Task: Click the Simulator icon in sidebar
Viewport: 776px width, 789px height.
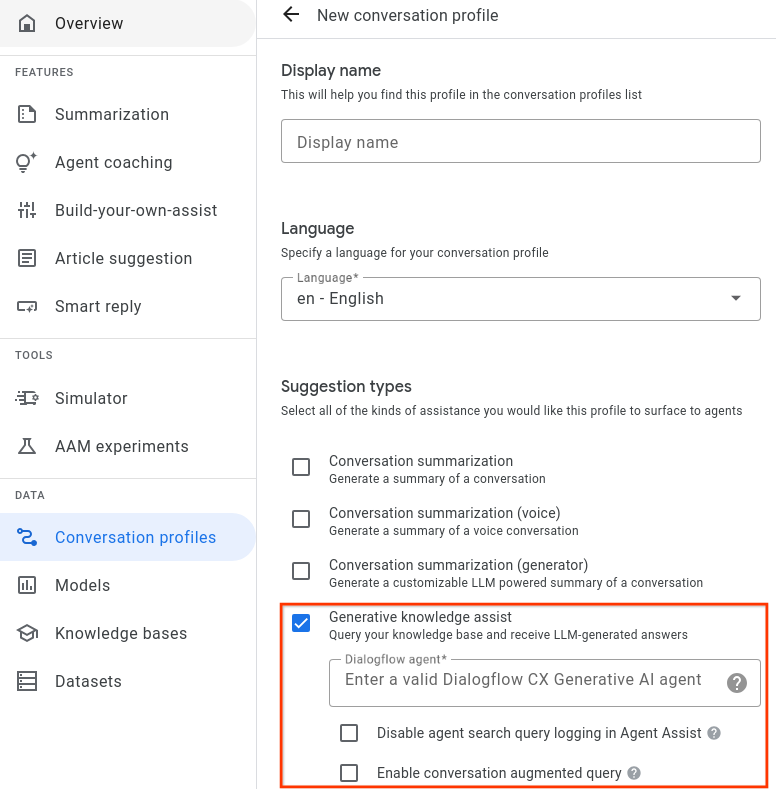Action: [27, 398]
